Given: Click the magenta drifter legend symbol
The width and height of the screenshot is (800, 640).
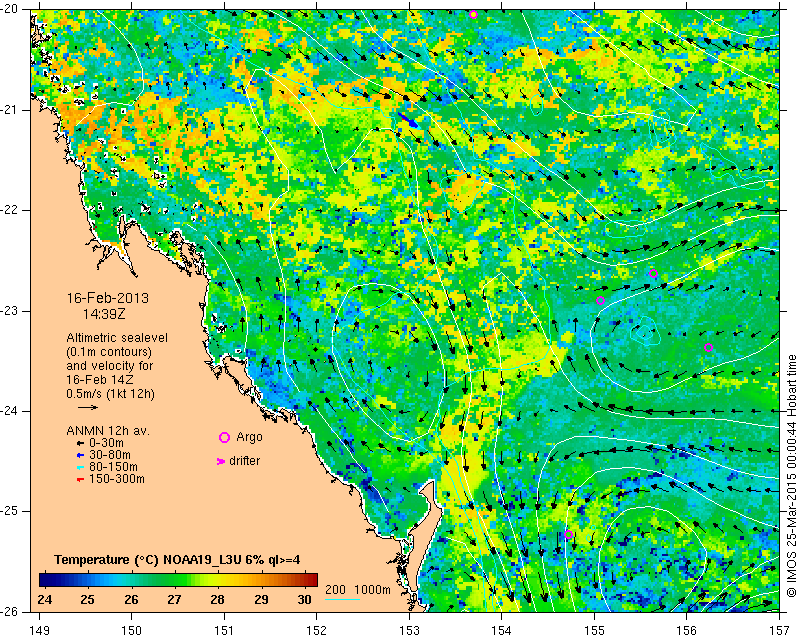Looking at the screenshot, I should (x=221, y=461).
